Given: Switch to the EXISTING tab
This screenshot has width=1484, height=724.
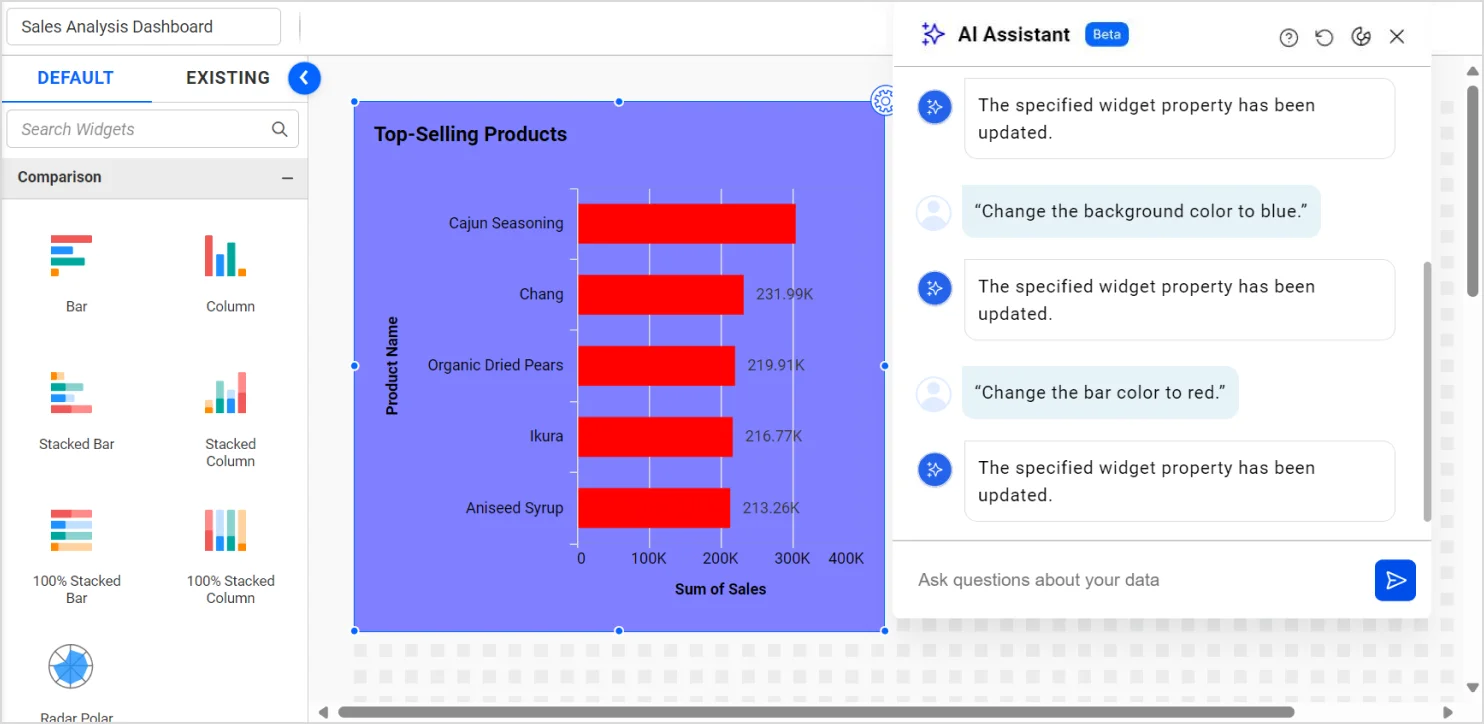Looking at the screenshot, I should (228, 78).
